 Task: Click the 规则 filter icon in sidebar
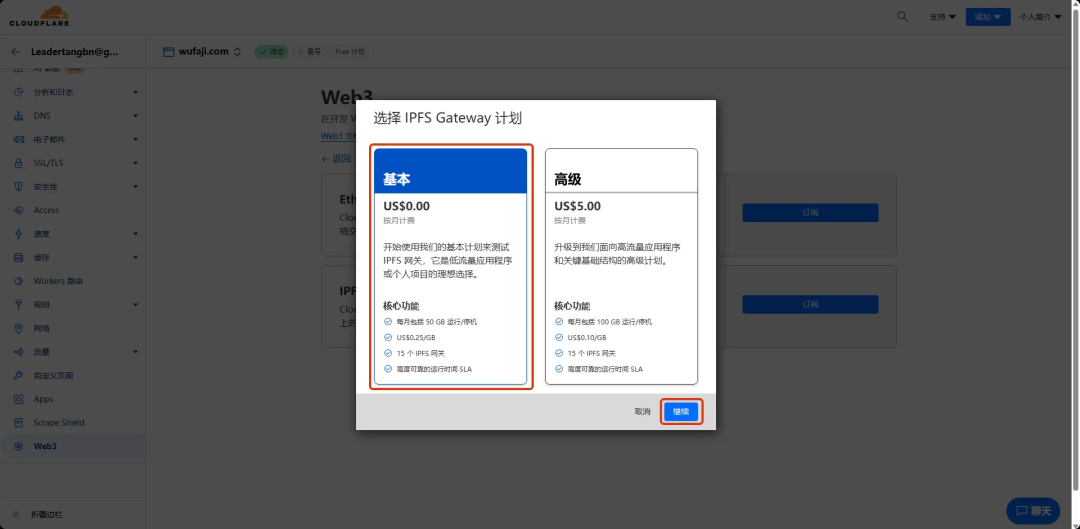pos(19,304)
